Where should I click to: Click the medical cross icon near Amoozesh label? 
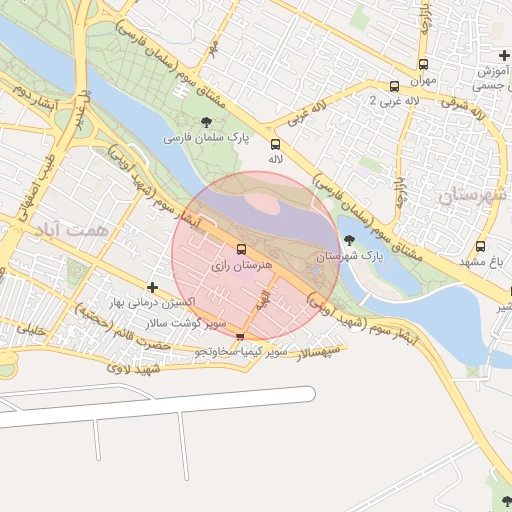tap(504, 56)
